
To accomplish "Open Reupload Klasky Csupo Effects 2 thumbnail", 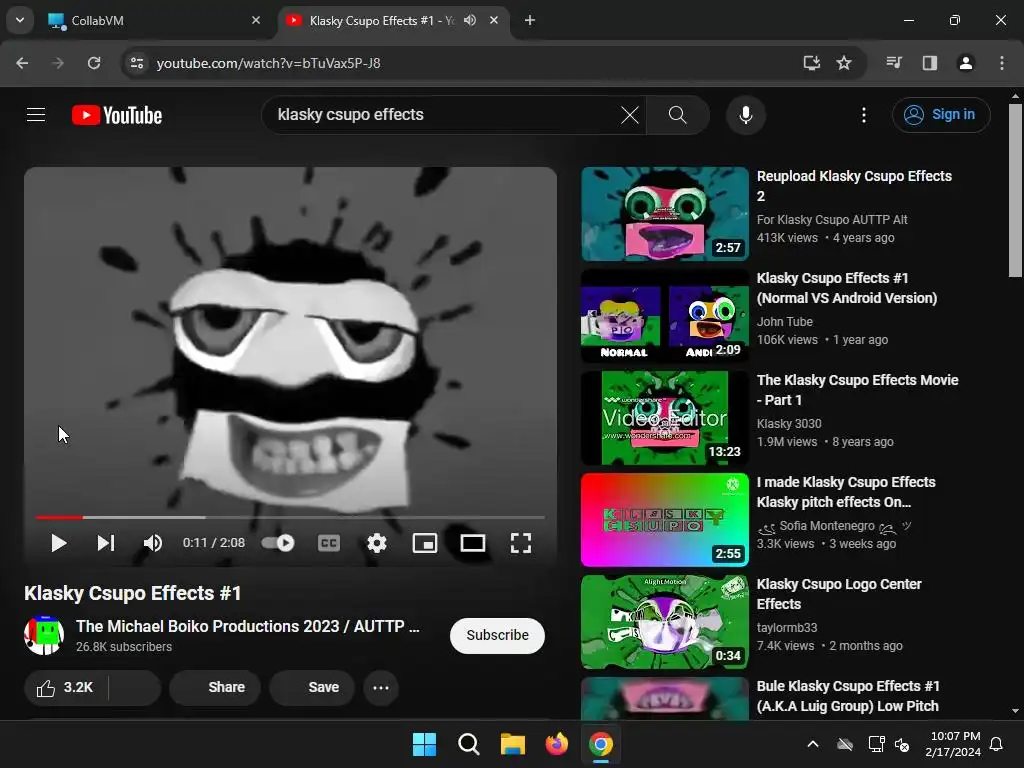I will point(665,214).
